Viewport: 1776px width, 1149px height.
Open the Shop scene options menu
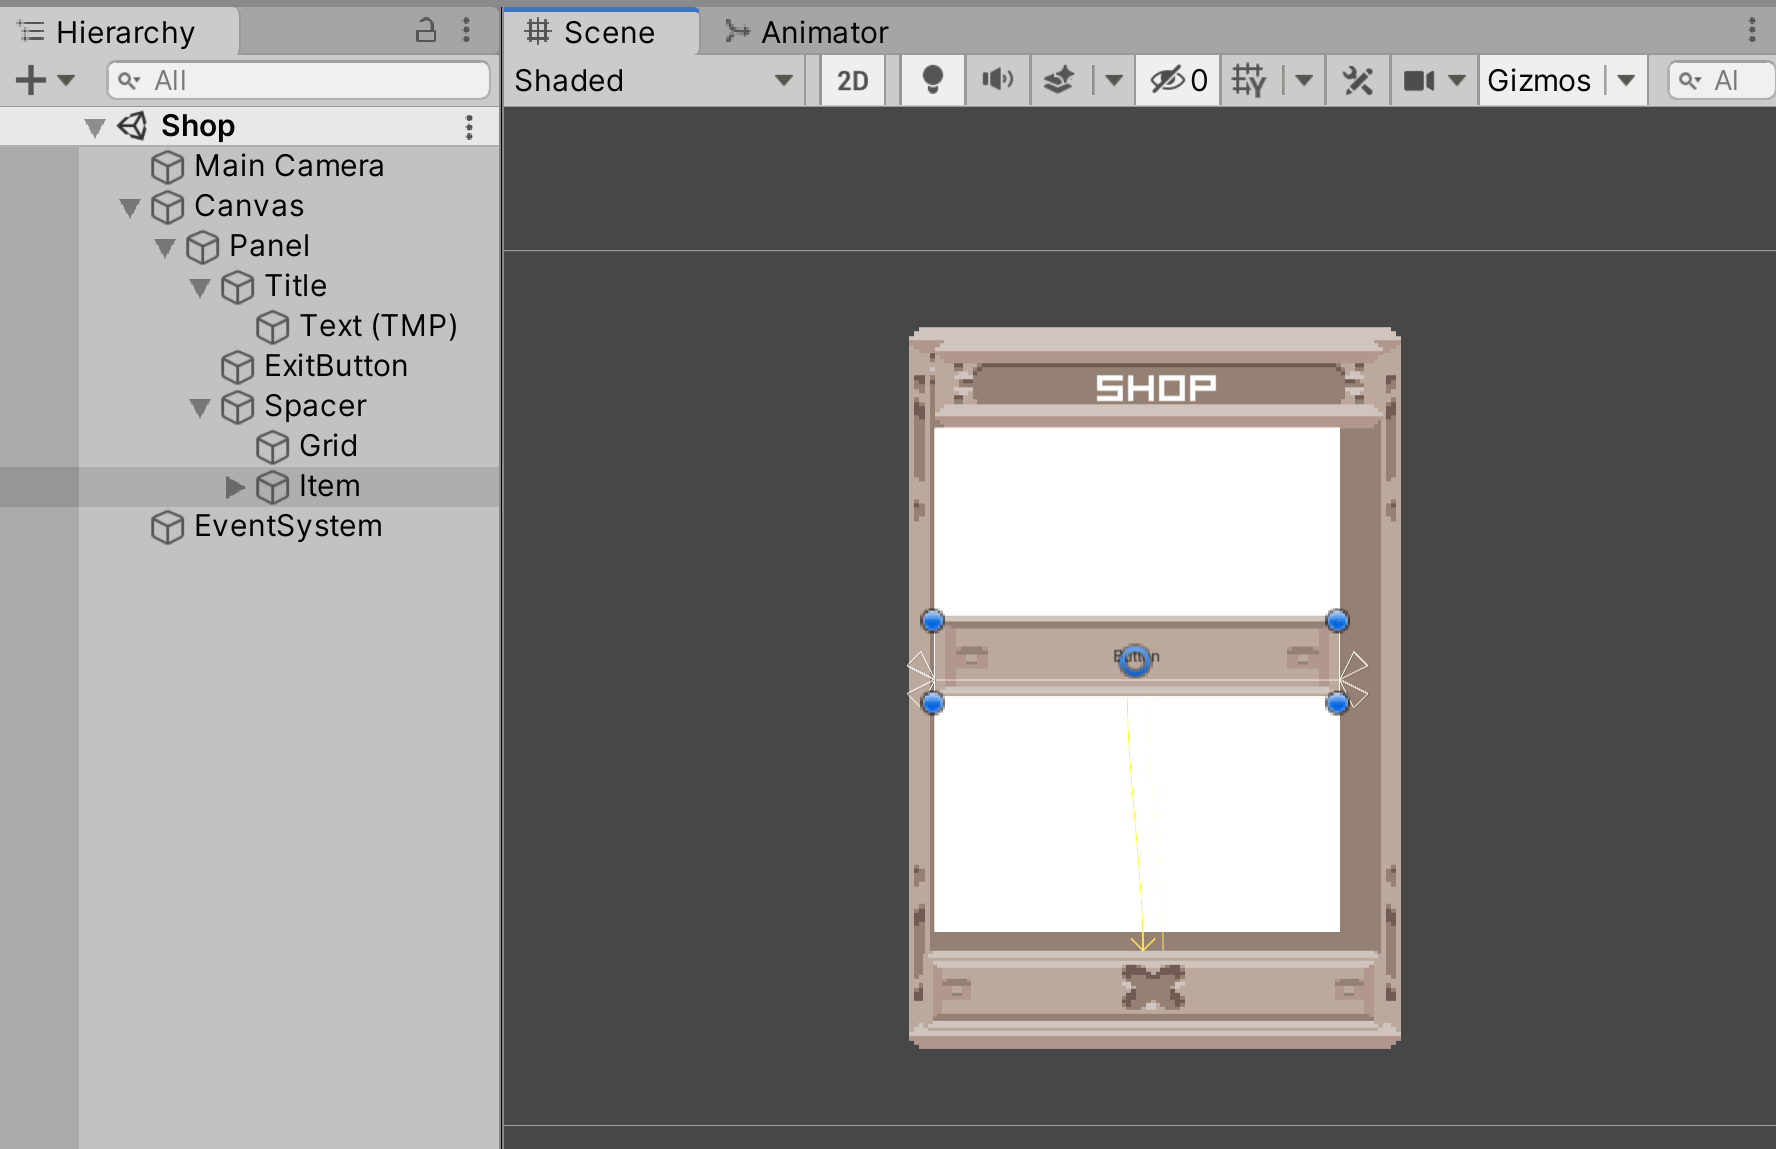click(x=469, y=126)
